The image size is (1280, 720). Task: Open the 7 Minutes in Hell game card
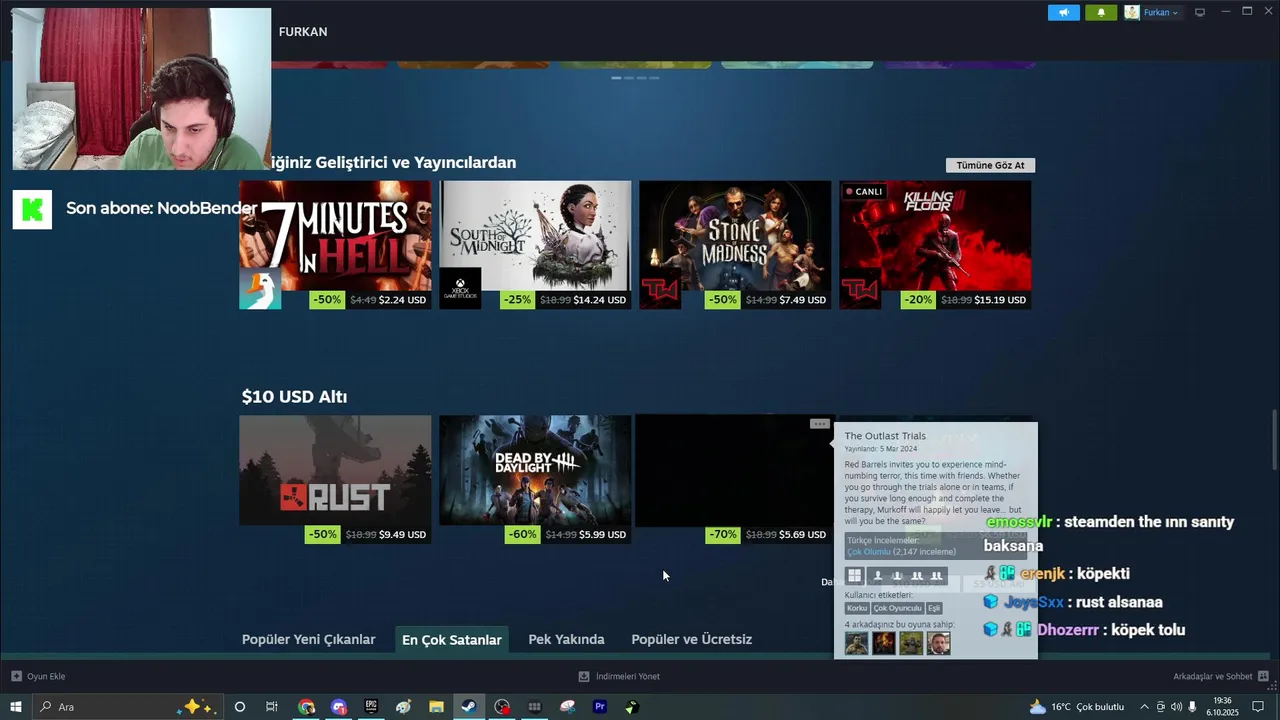click(x=335, y=245)
